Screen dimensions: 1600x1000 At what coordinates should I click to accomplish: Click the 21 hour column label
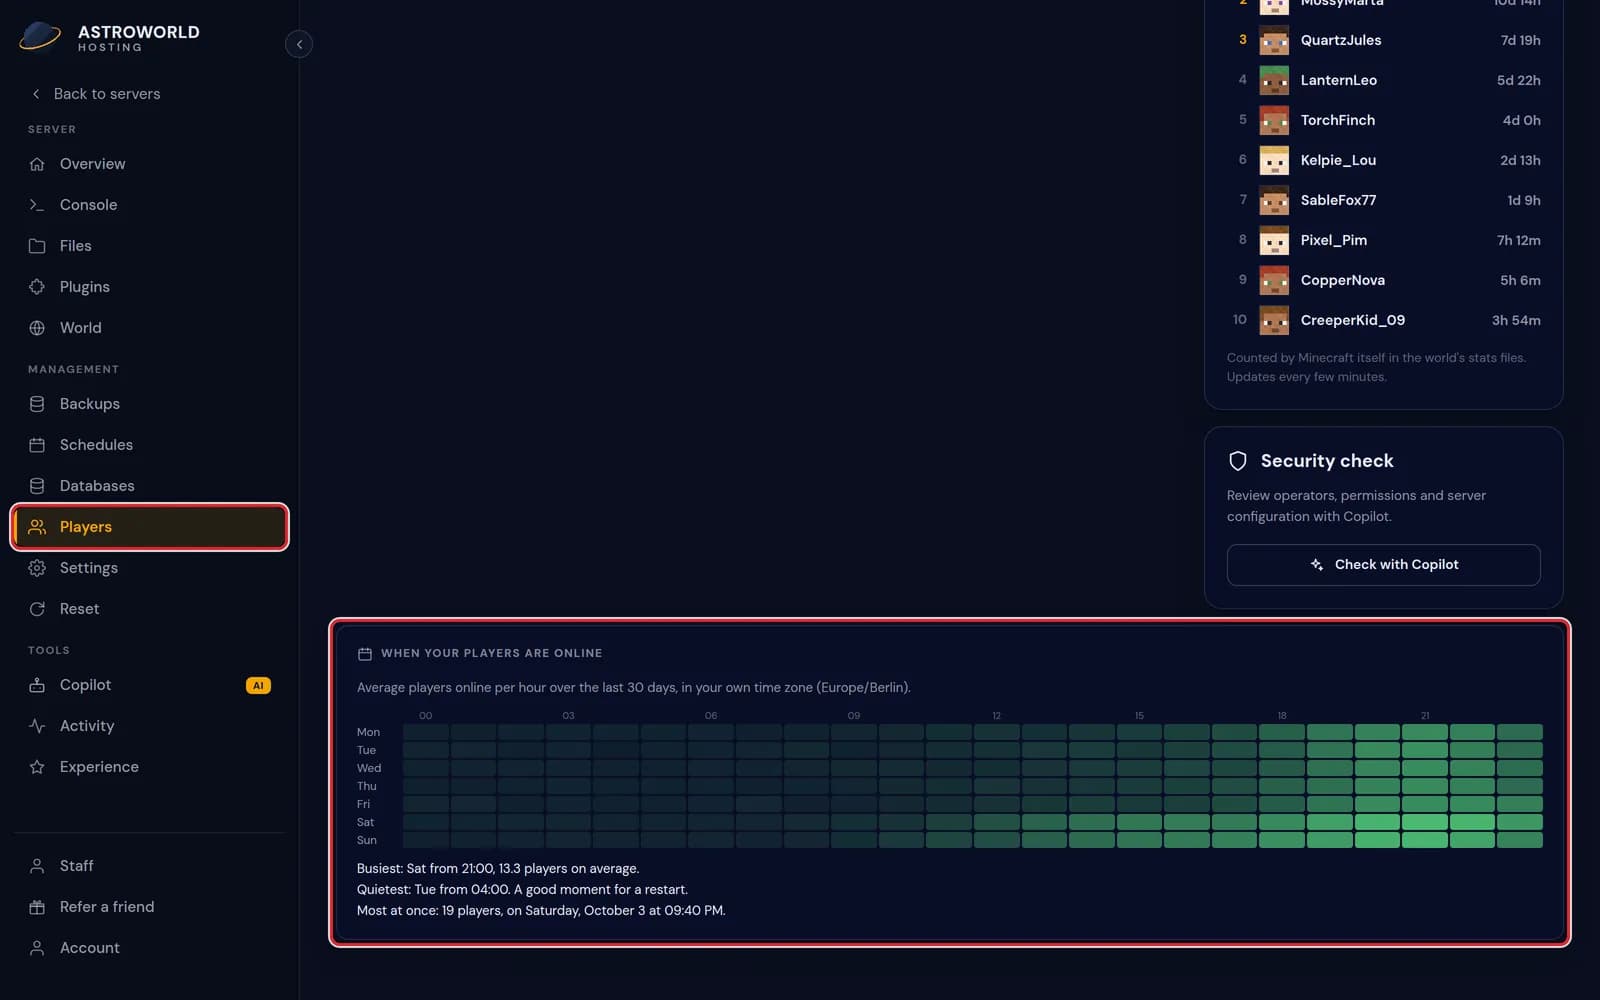(1425, 716)
